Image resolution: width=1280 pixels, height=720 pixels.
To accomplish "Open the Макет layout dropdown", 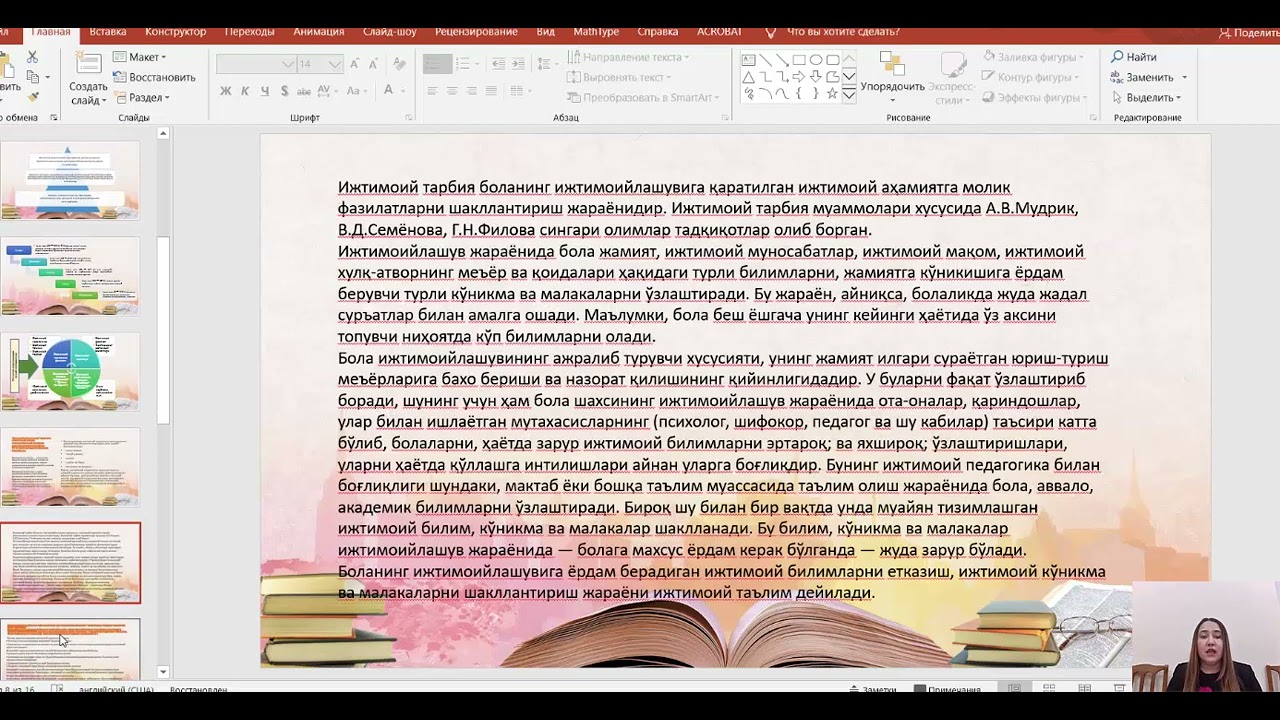I will (x=140, y=57).
